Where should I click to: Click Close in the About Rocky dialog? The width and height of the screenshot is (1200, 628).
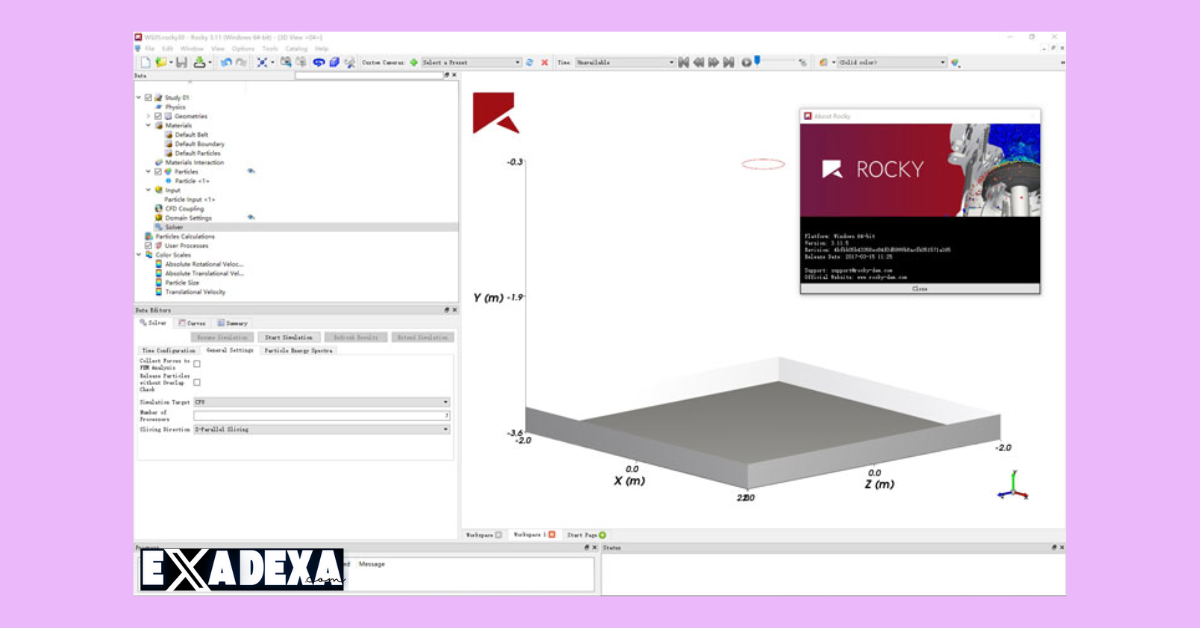pos(922,291)
